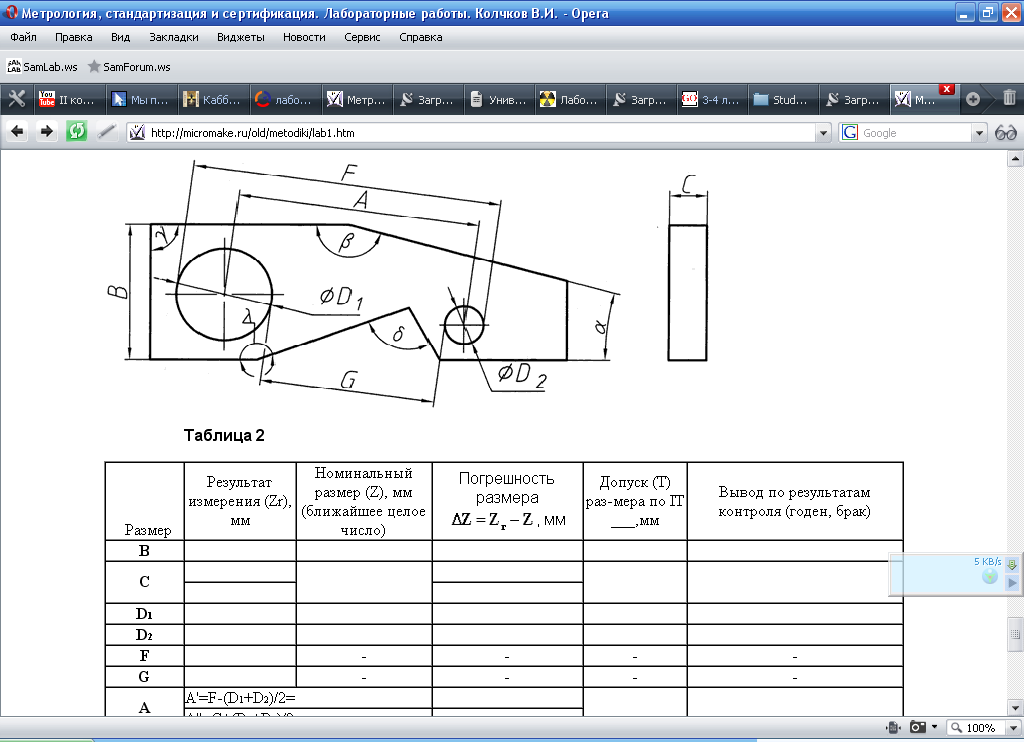Go forward with the Forward arrow

[x=46, y=132]
